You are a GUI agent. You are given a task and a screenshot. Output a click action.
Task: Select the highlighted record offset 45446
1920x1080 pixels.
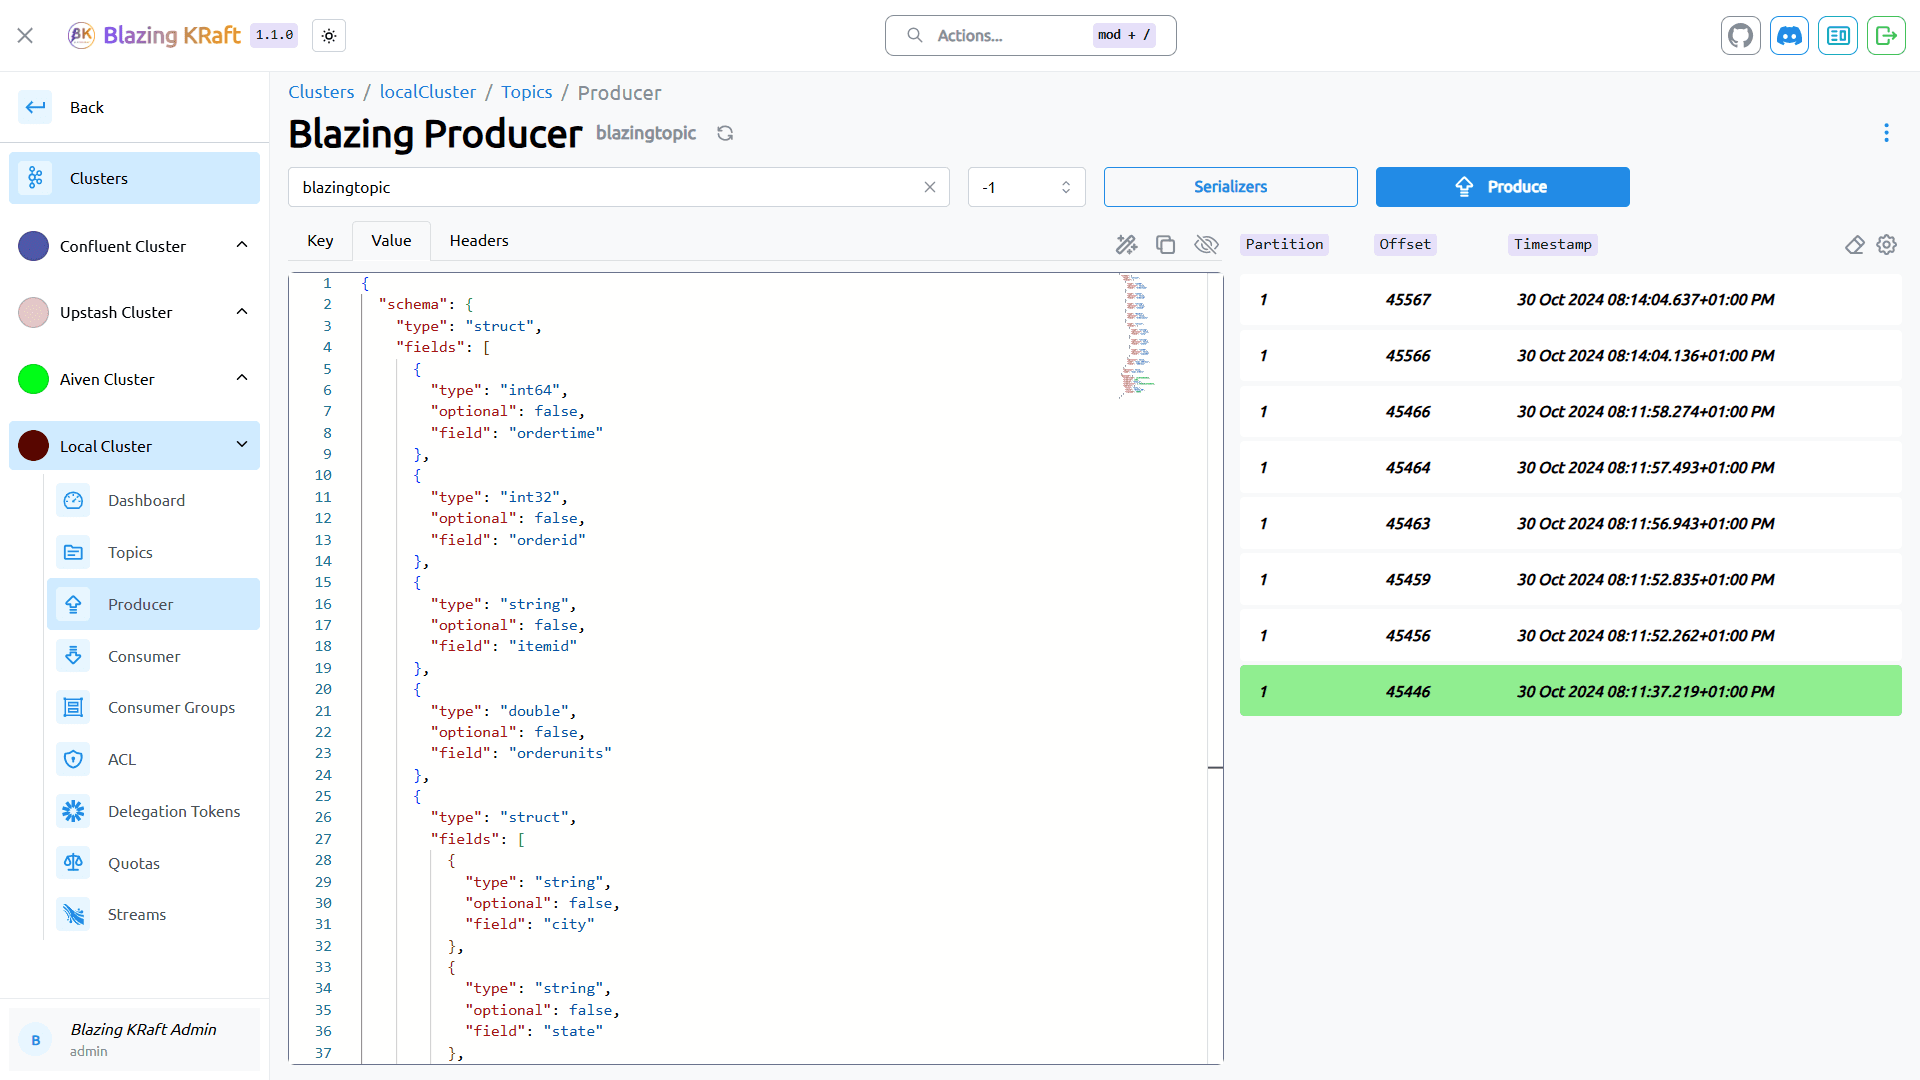pos(1570,692)
